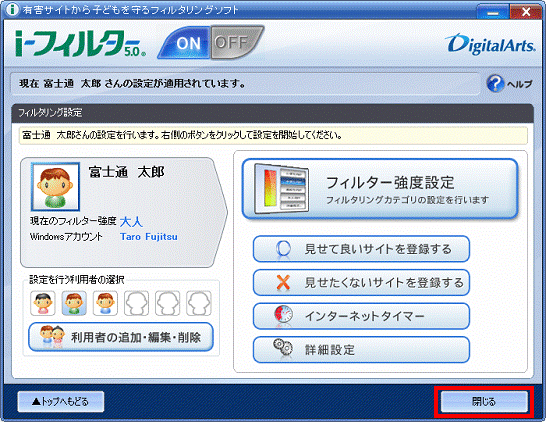Click the フィルター強度設定 button
546x422 pixels.
tap(380, 189)
